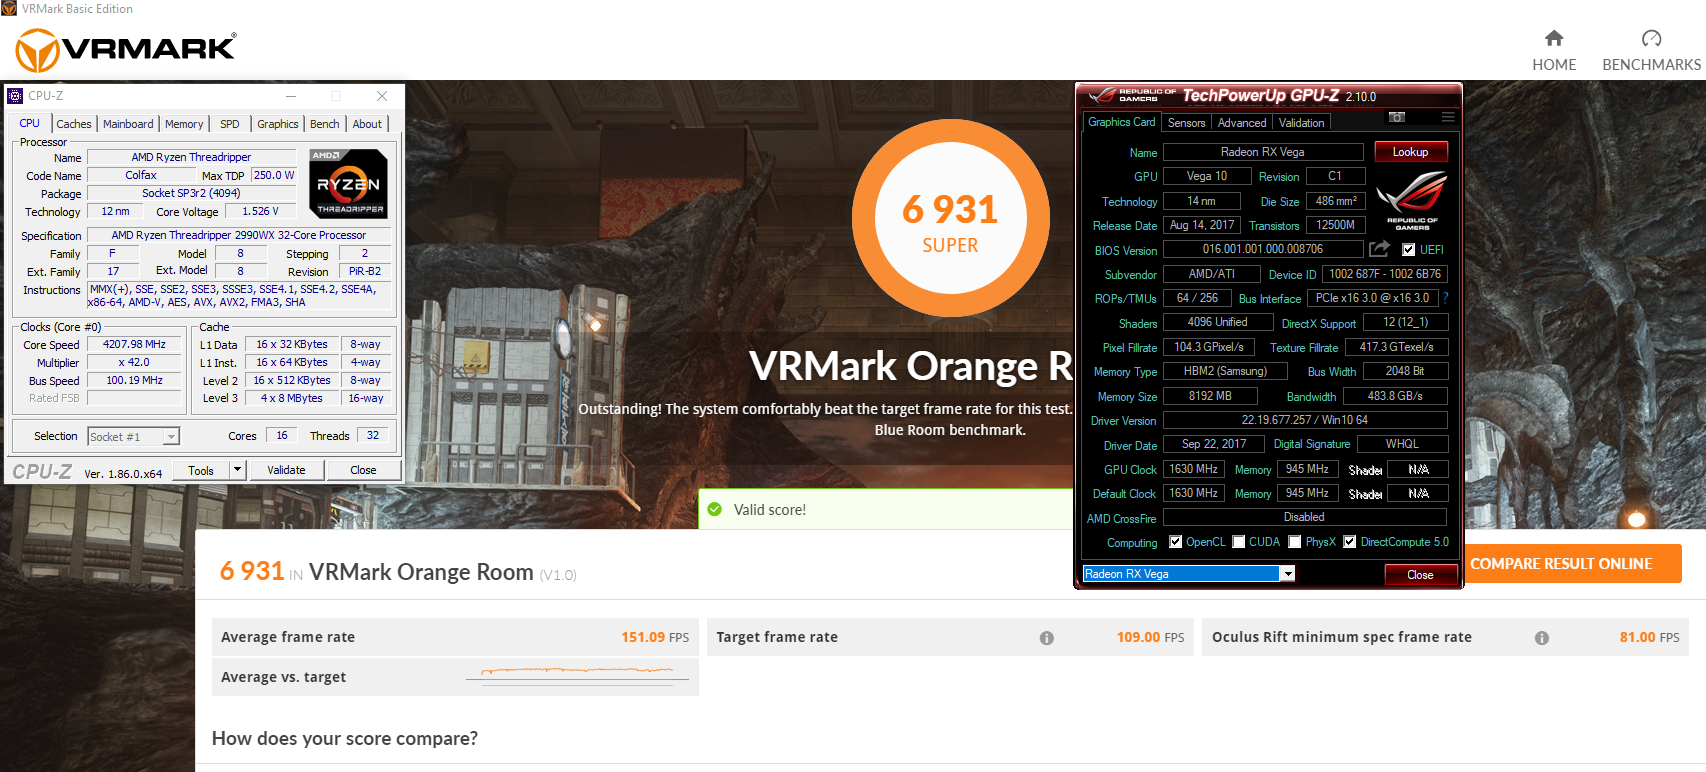This screenshot has width=1706, height=772.
Task: Click the orange 6 931 score circle
Action: (x=951, y=217)
